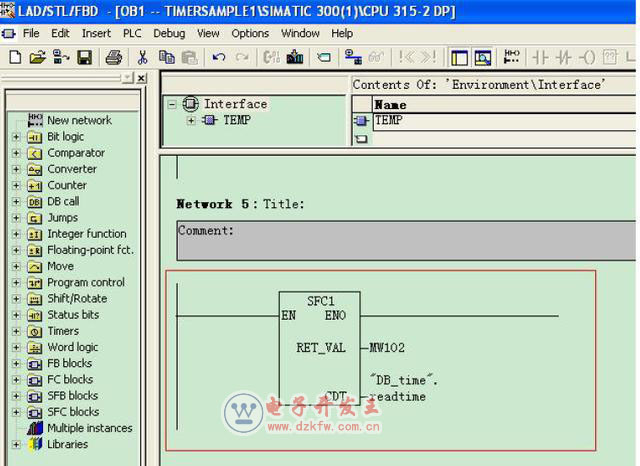Click the Cut scissors icon
Viewport: 640px width, 466px height.
click(143, 58)
